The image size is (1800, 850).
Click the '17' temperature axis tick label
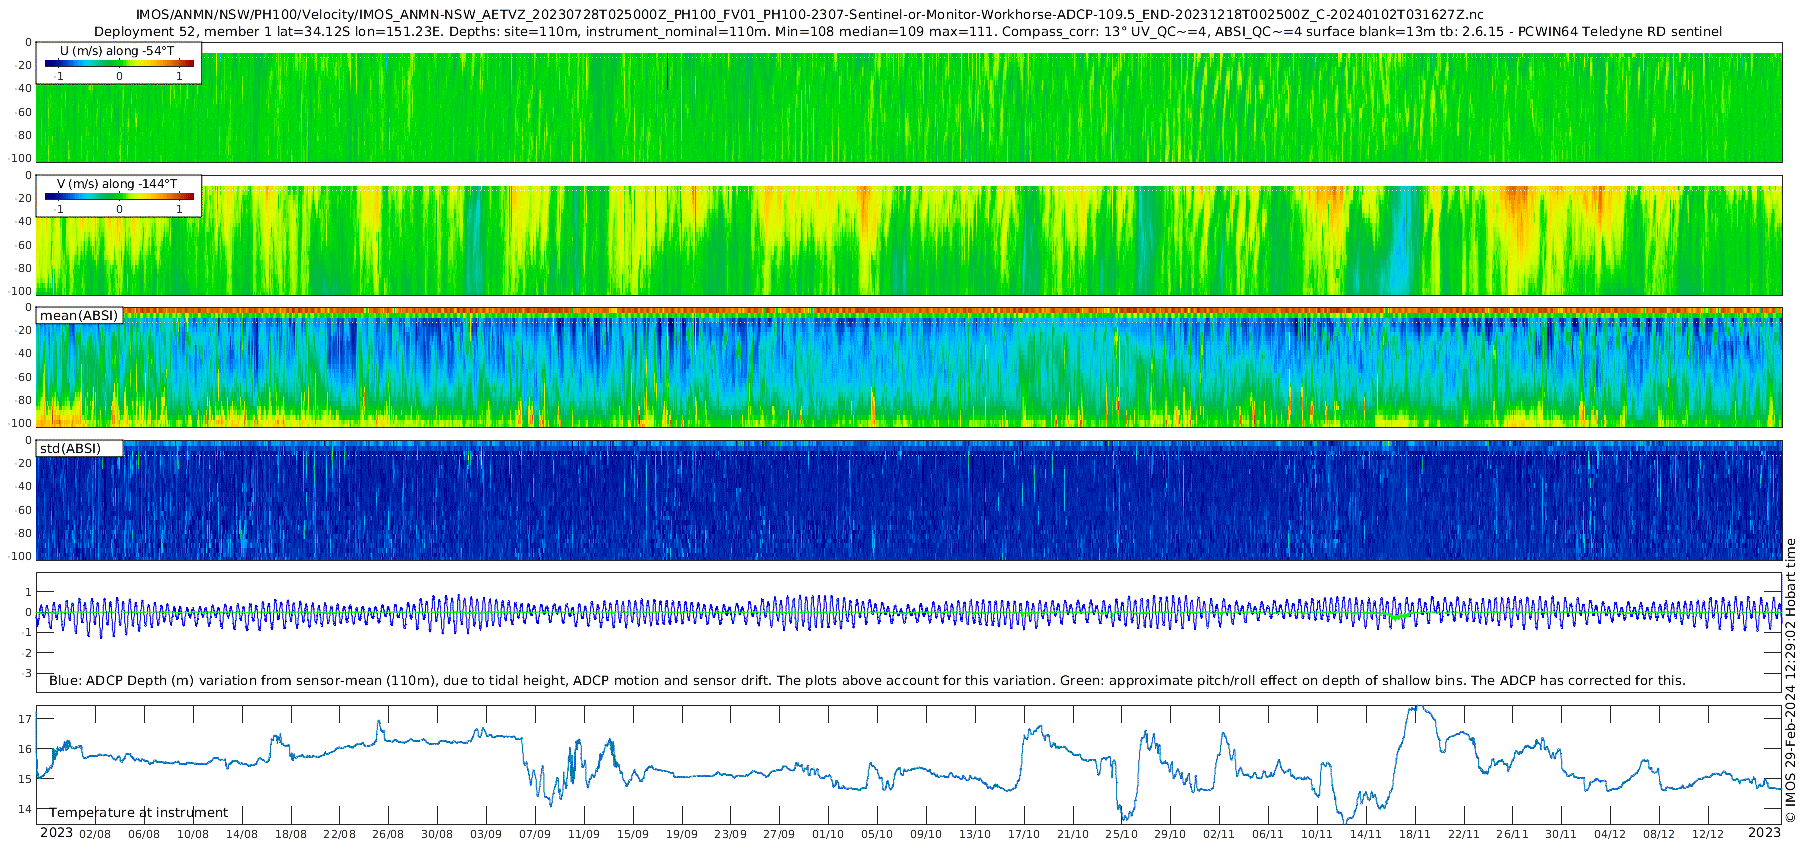point(25,718)
